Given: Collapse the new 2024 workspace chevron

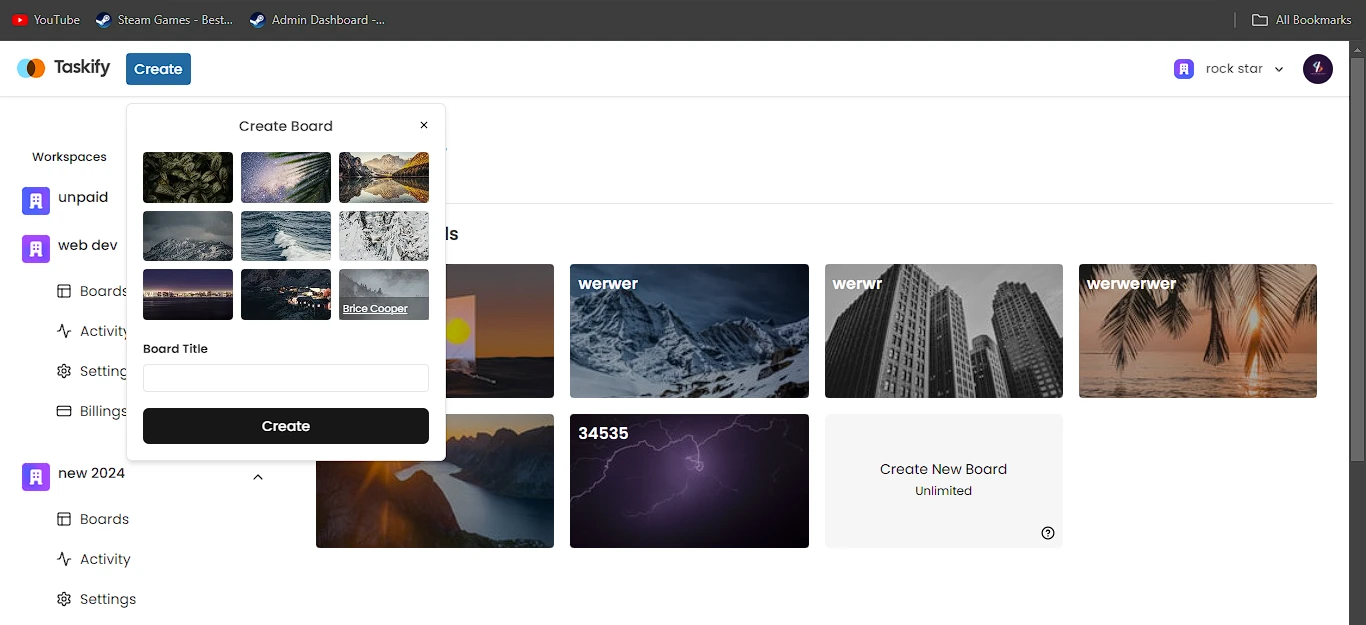Looking at the screenshot, I should coord(258,477).
